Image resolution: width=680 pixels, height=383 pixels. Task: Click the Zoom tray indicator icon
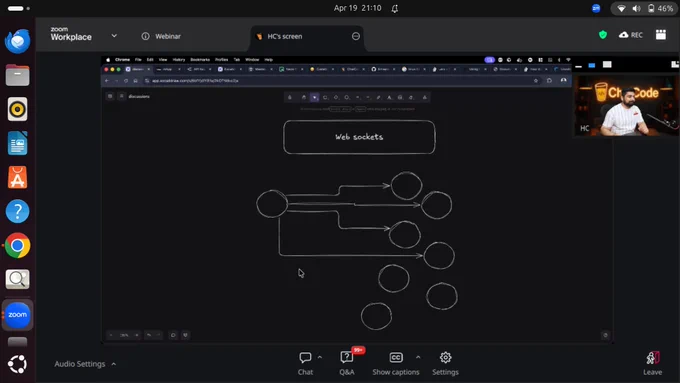click(596, 8)
